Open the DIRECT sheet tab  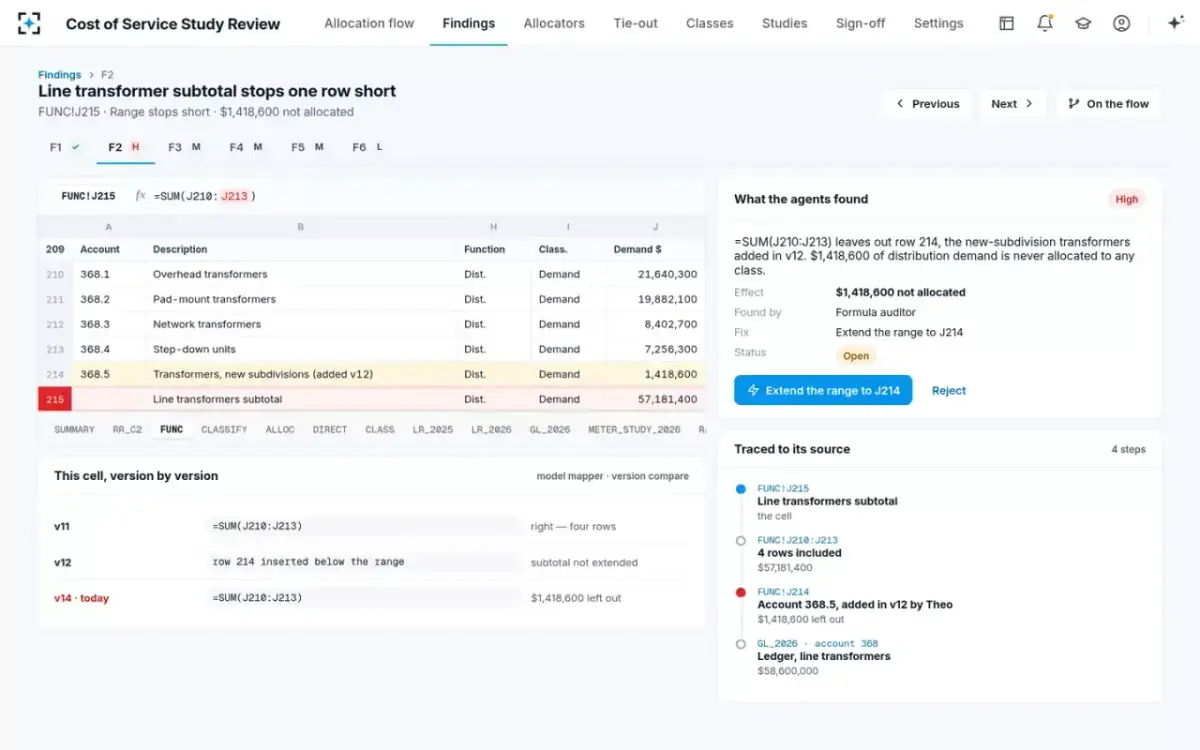pos(329,430)
